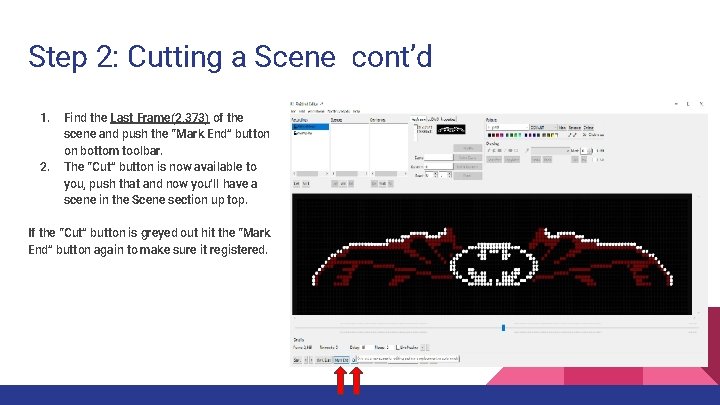Click the duration text field below name field
Screen dimensions: 720x405
coord(439,167)
